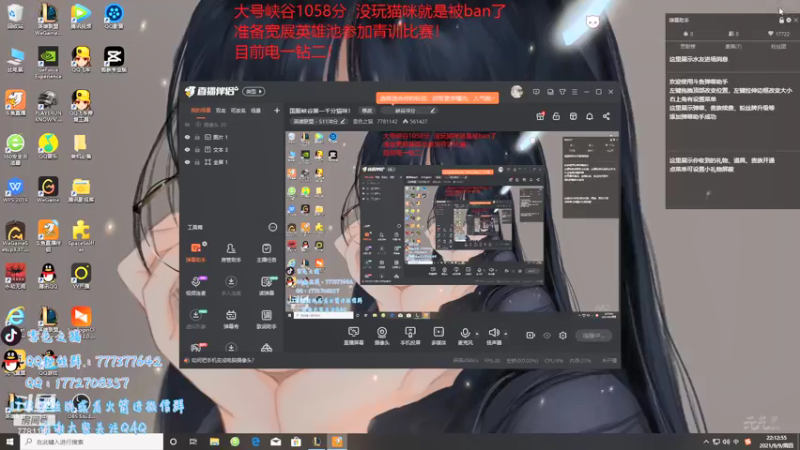
Task: Open streaming settings gear icon
Action: coord(563,335)
